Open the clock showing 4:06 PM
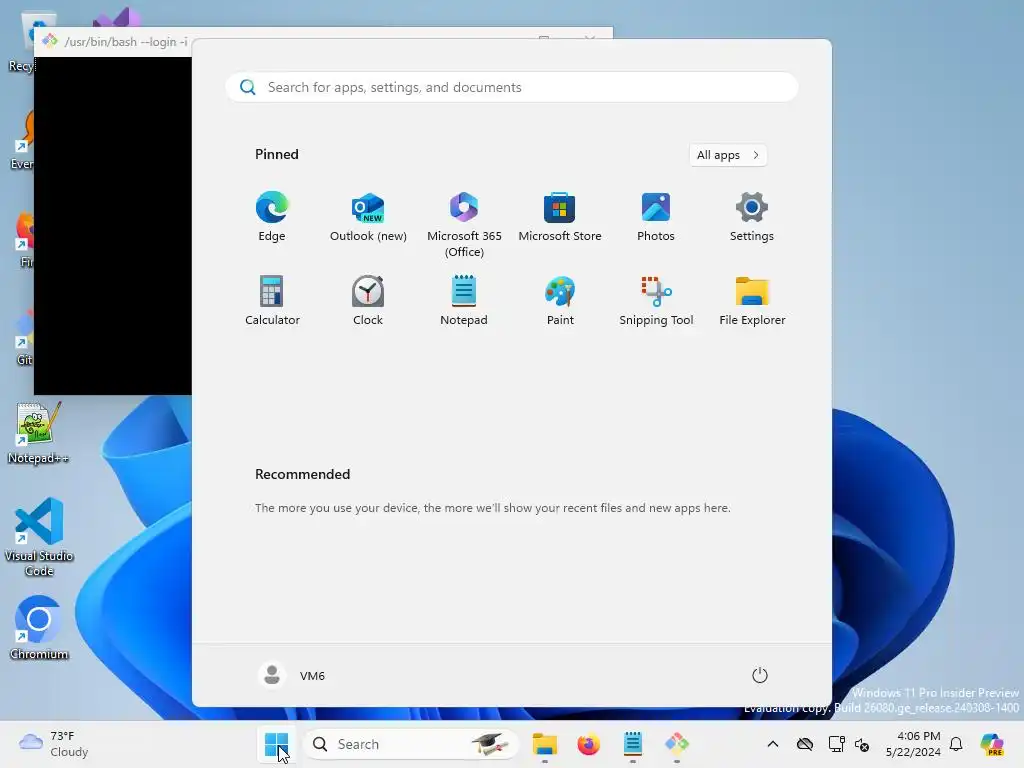Image resolution: width=1024 pixels, height=768 pixels. [913, 744]
